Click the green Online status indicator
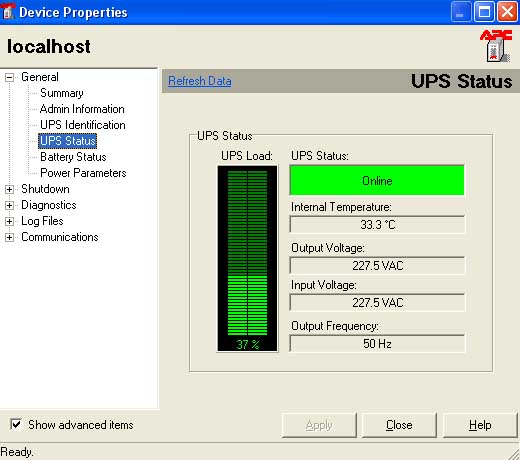This screenshot has height=460, width=520. 377,180
